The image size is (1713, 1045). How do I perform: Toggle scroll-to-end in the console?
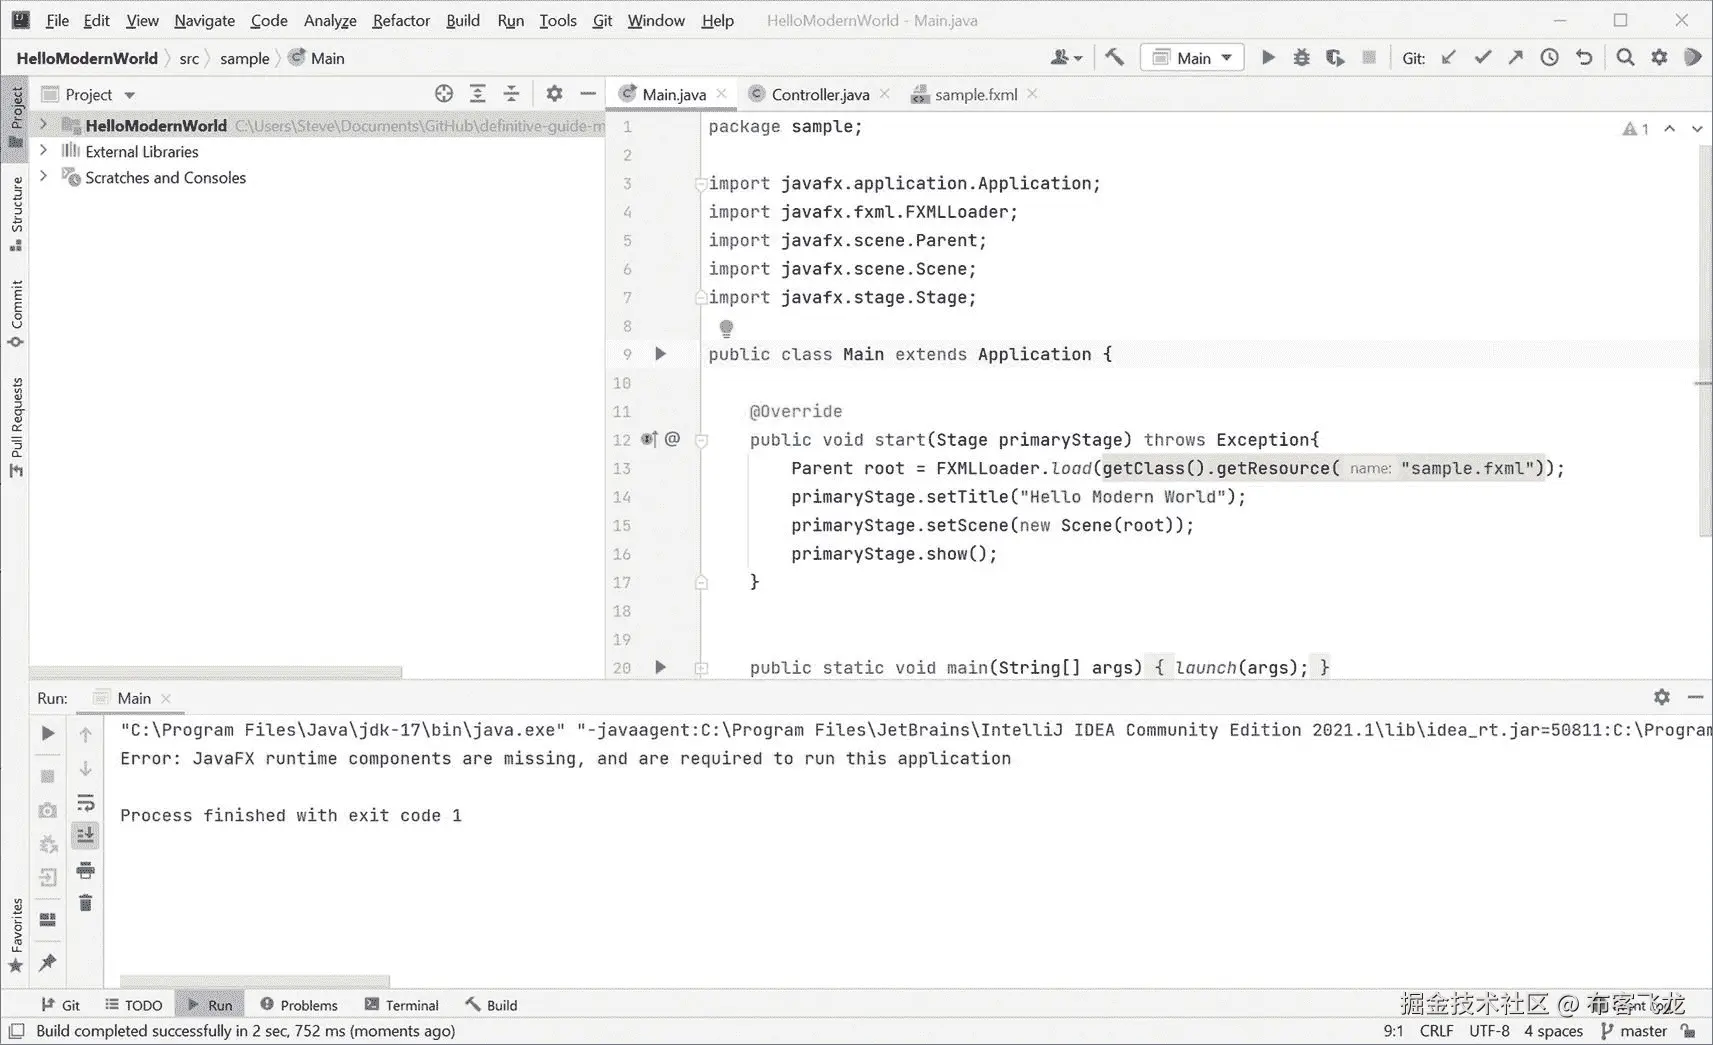tap(85, 835)
